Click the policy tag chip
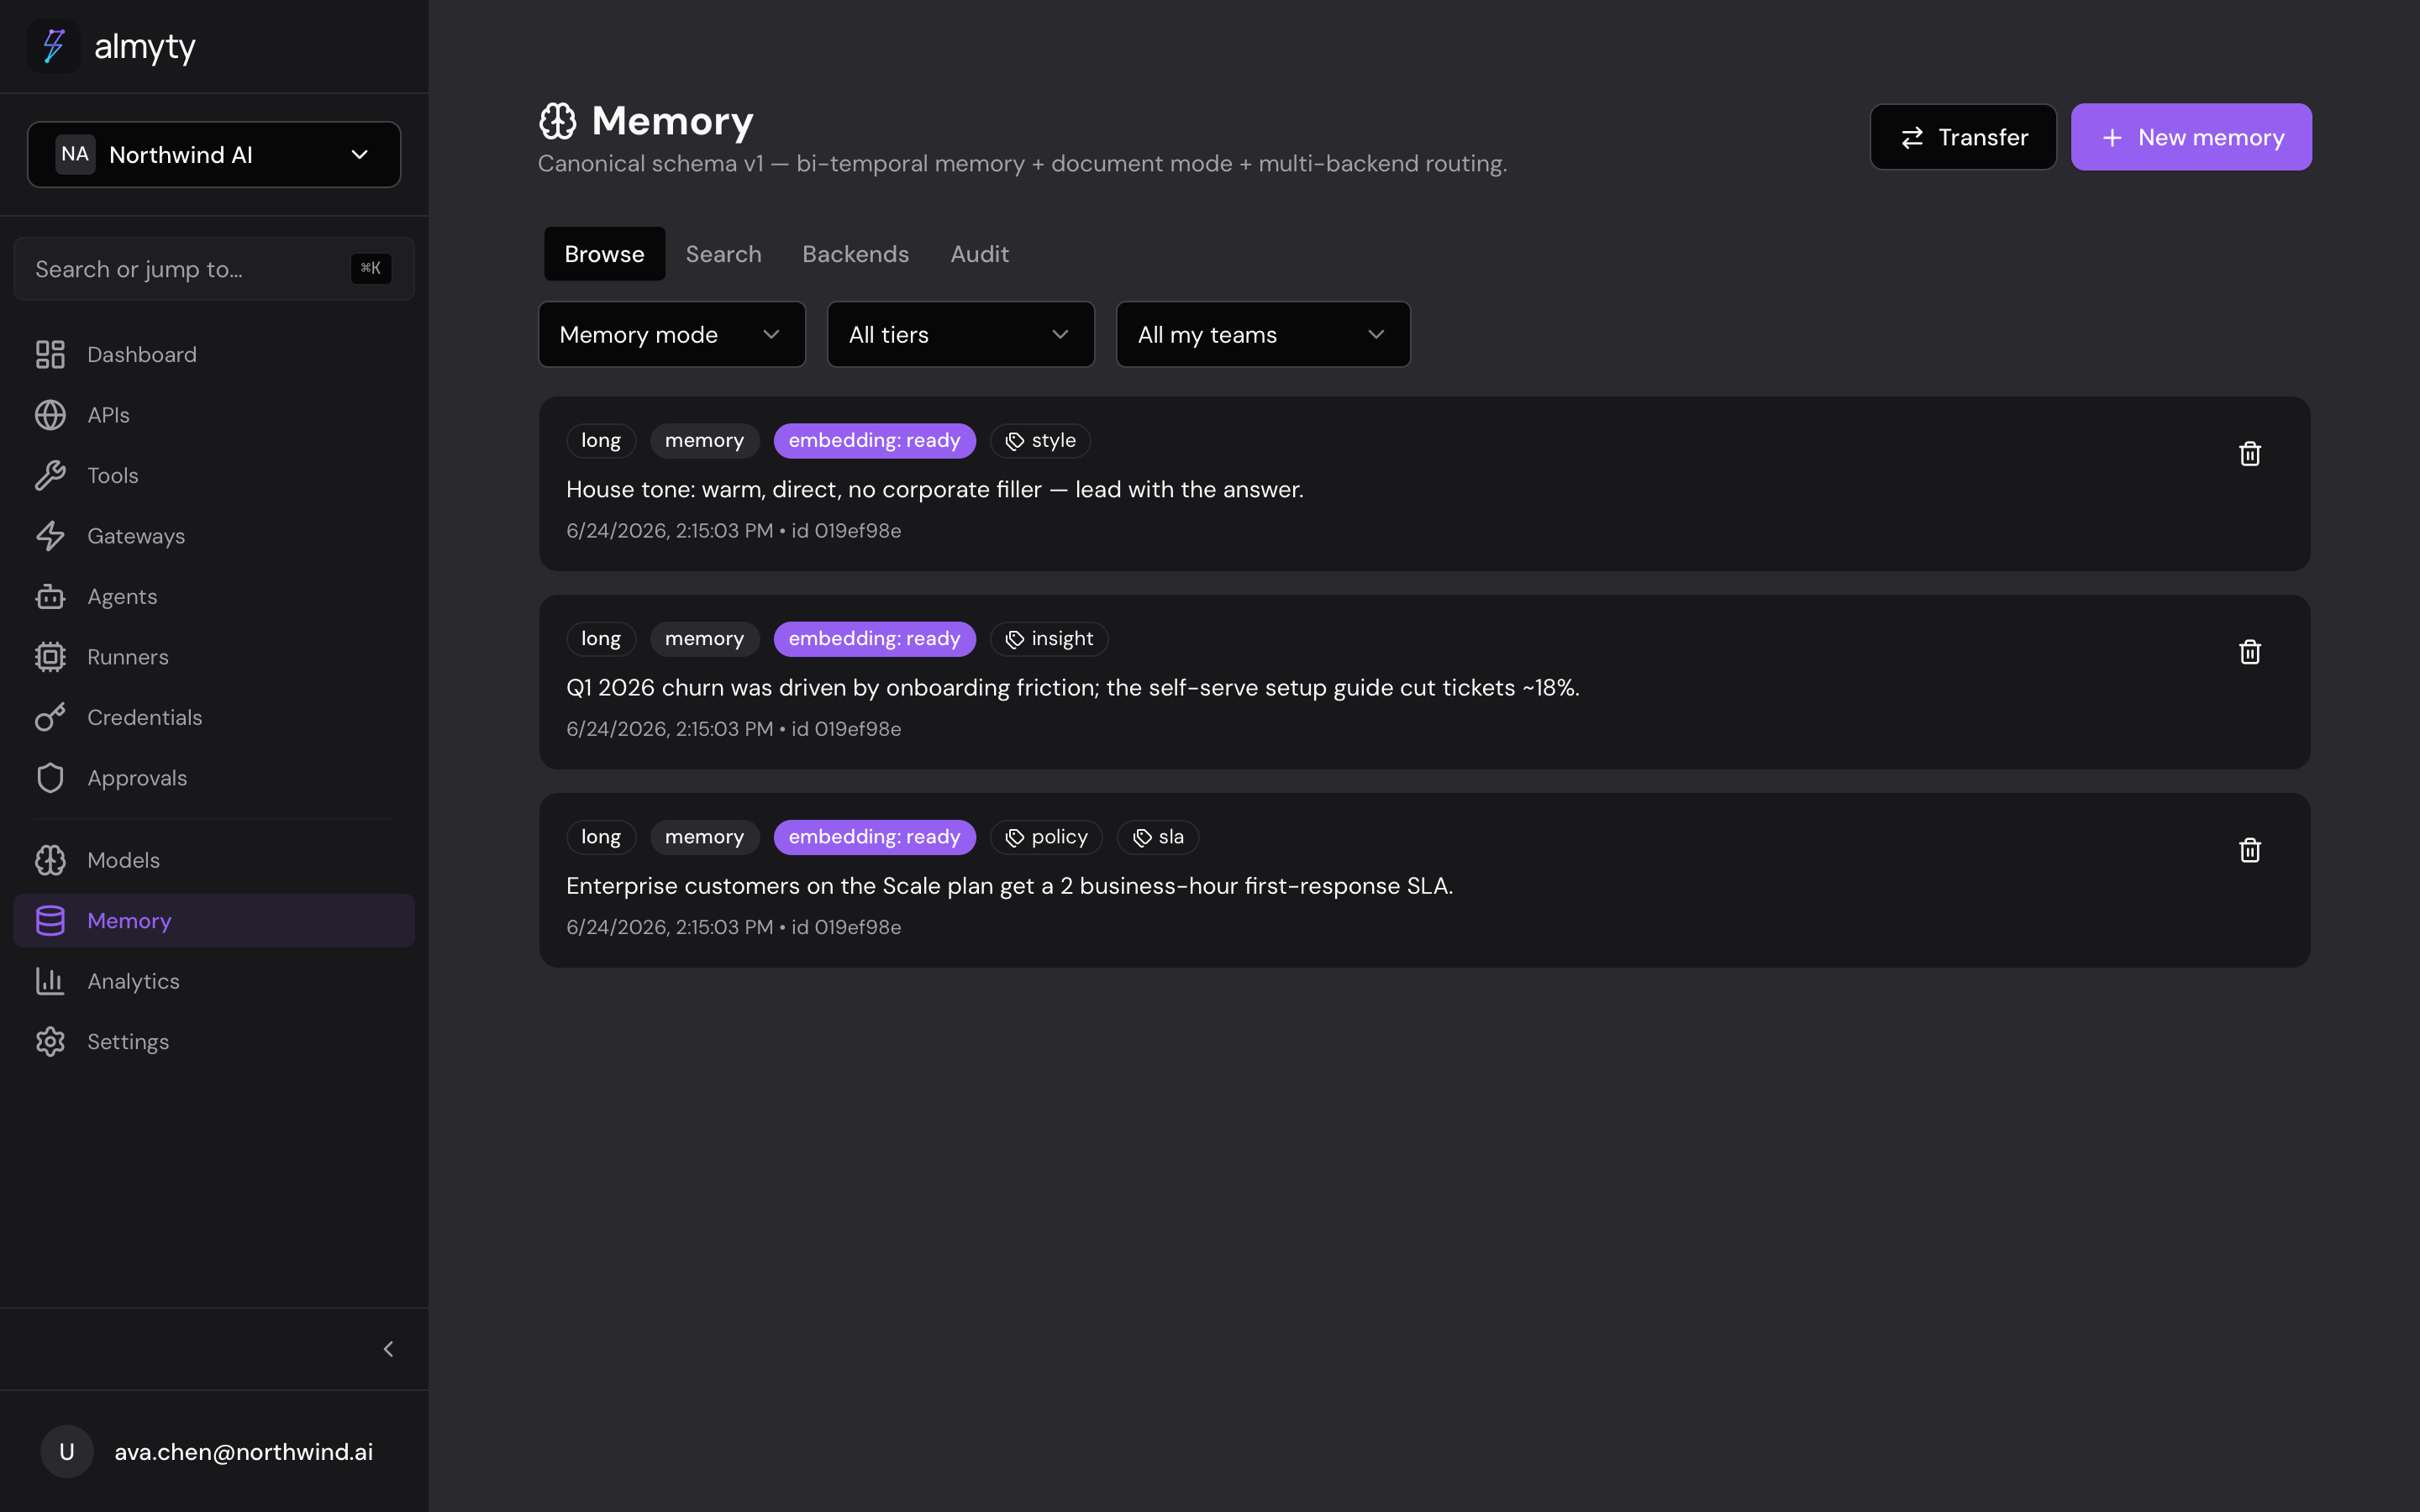 (x=1046, y=837)
